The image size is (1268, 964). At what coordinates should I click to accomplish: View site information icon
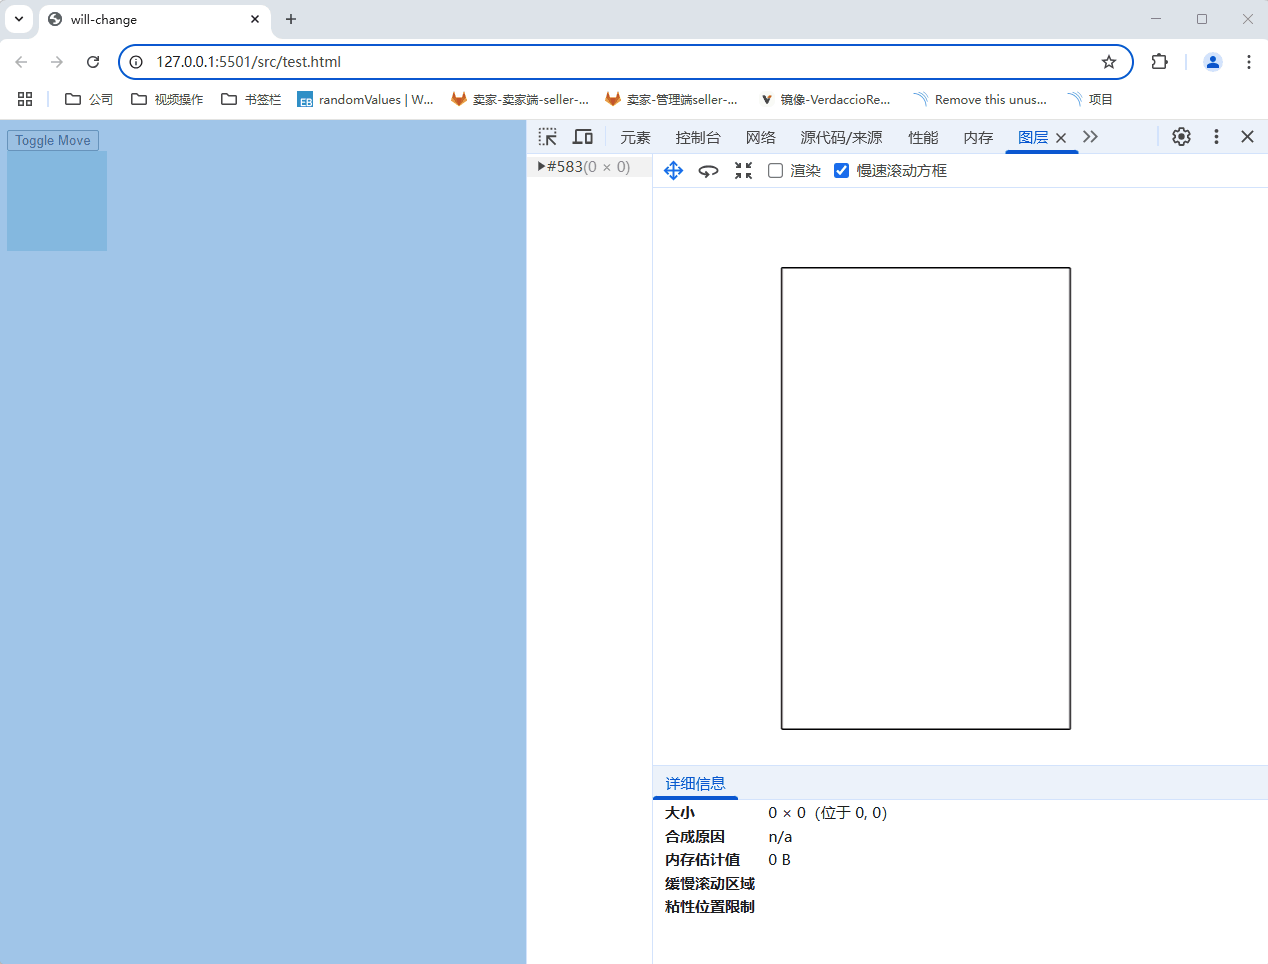pos(137,62)
